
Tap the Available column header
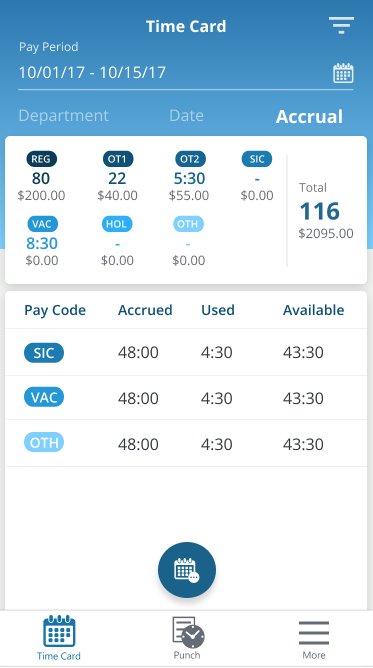pos(313,310)
